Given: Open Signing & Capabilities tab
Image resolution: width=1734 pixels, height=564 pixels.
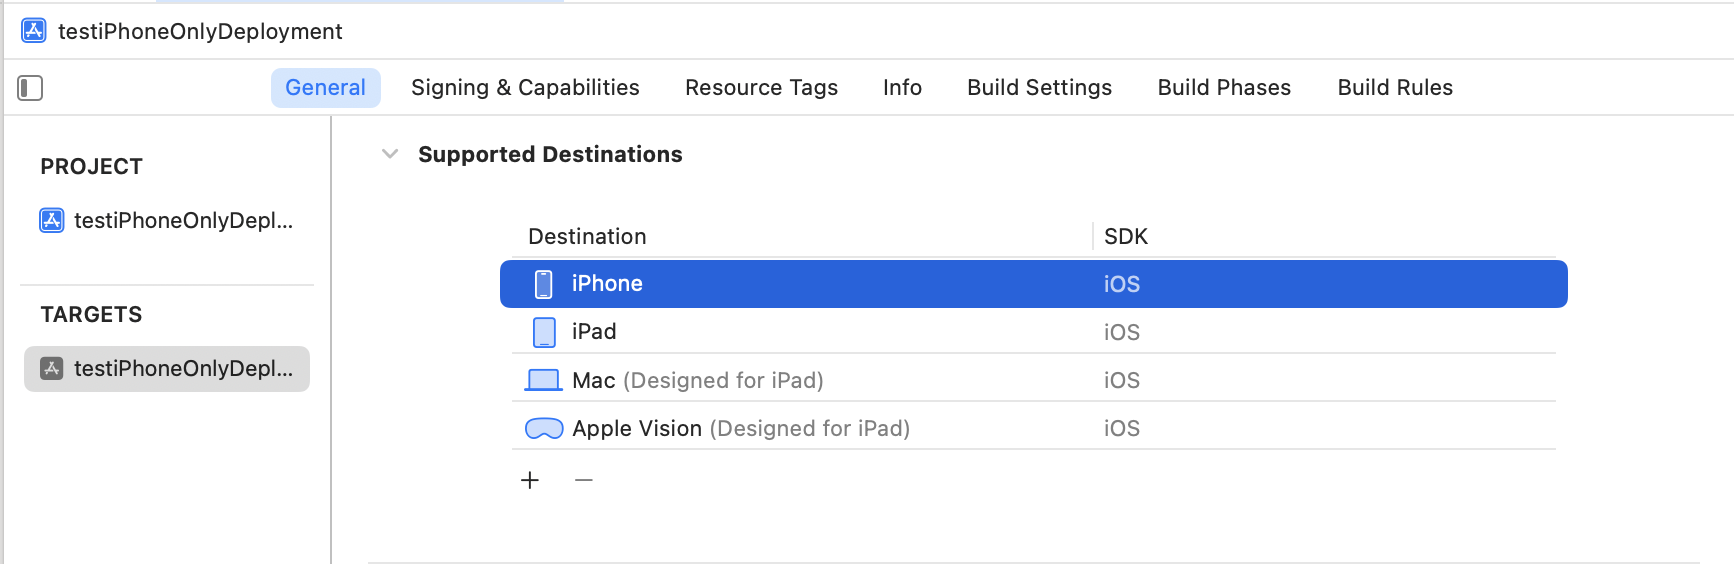Looking at the screenshot, I should click(x=525, y=88).
